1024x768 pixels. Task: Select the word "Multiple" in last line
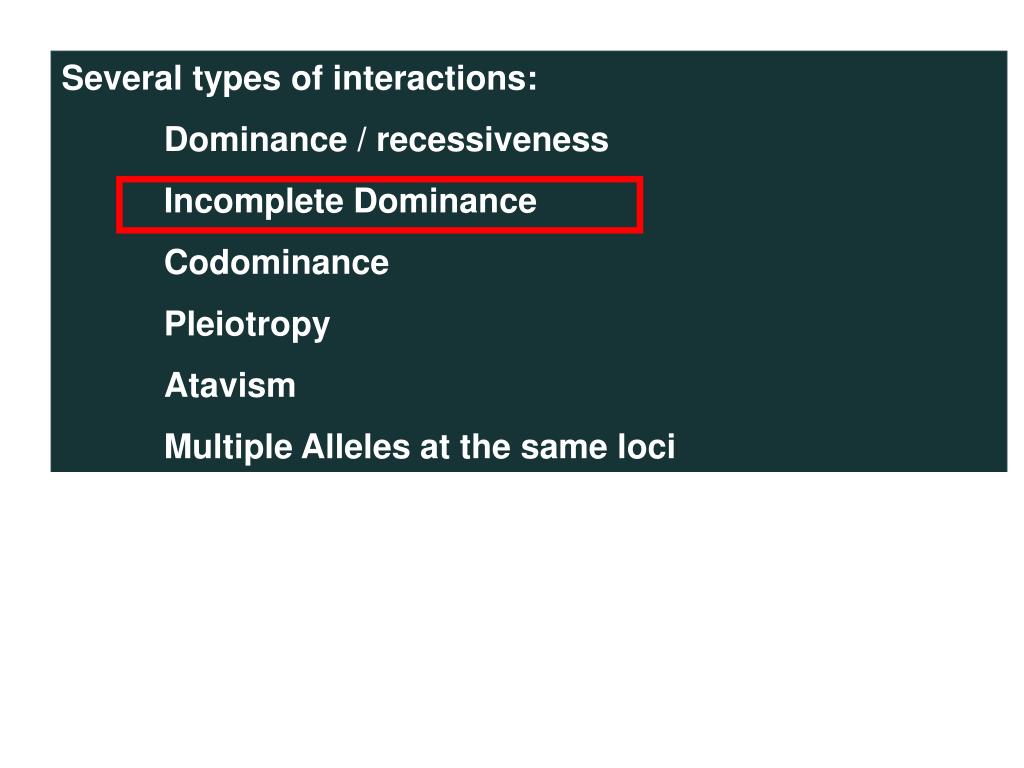pyautogui.click(x=229, y=449)
